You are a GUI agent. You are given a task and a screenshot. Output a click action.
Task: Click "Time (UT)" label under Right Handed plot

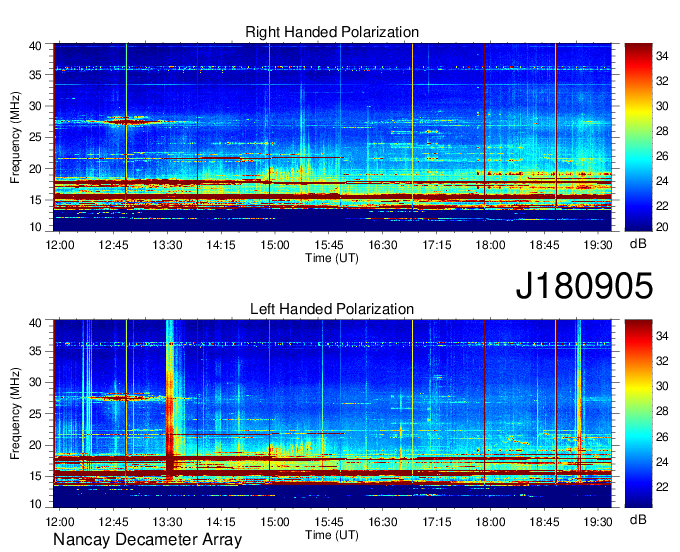[332, 258]
